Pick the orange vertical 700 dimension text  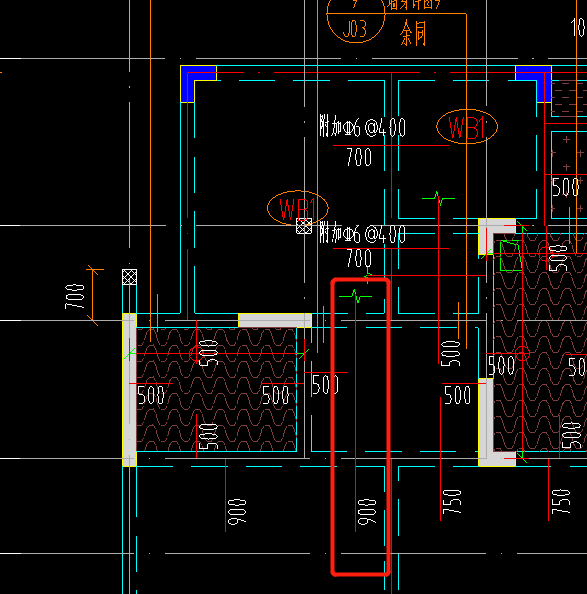pyautogui.click(x=75, y=296)
